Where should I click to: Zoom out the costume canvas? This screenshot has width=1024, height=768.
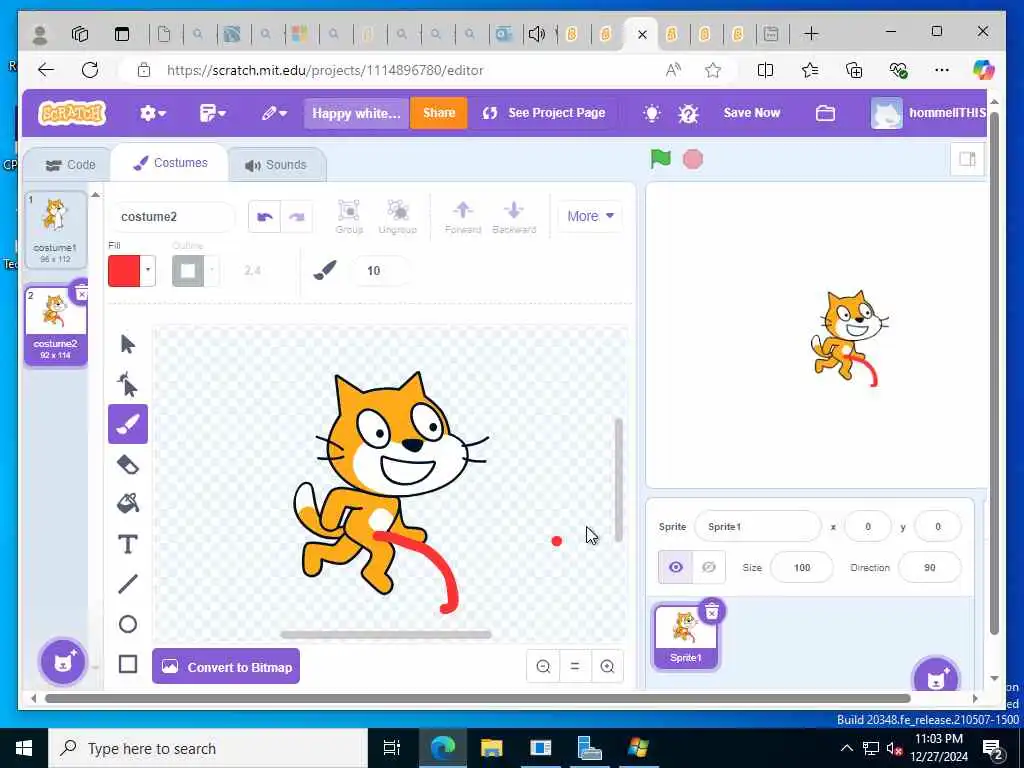point(543,666)
